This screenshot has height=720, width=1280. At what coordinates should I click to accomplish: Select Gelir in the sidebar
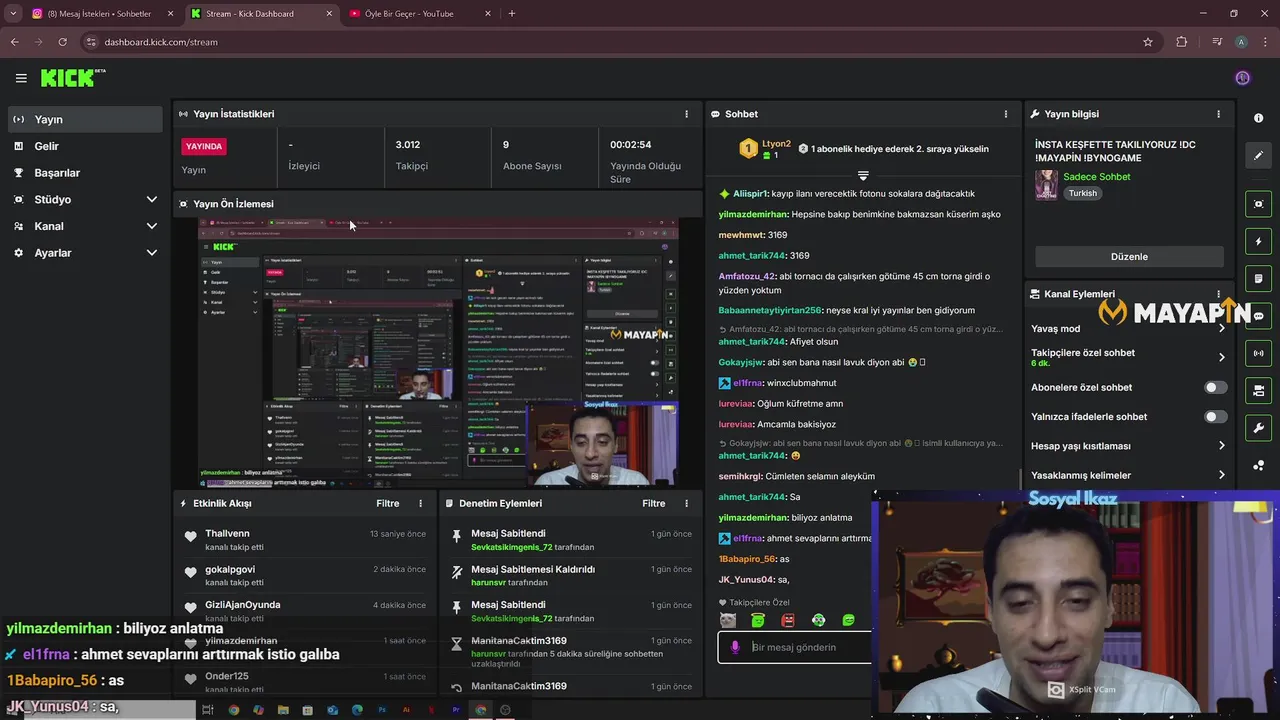click(x=85, y=146)
